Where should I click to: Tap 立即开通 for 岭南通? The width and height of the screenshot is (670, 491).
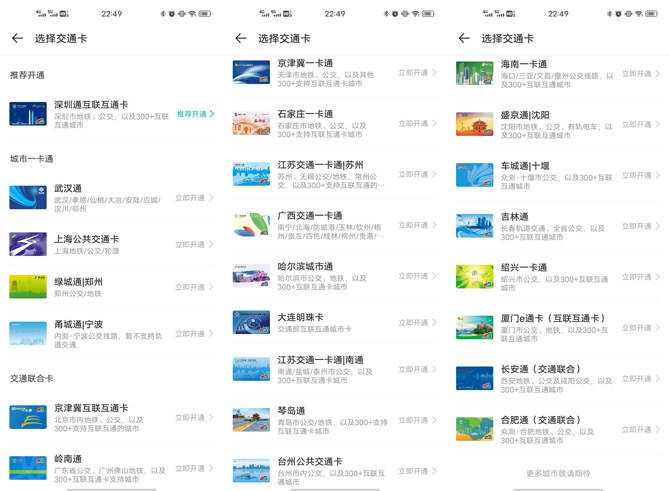(194, 468)
